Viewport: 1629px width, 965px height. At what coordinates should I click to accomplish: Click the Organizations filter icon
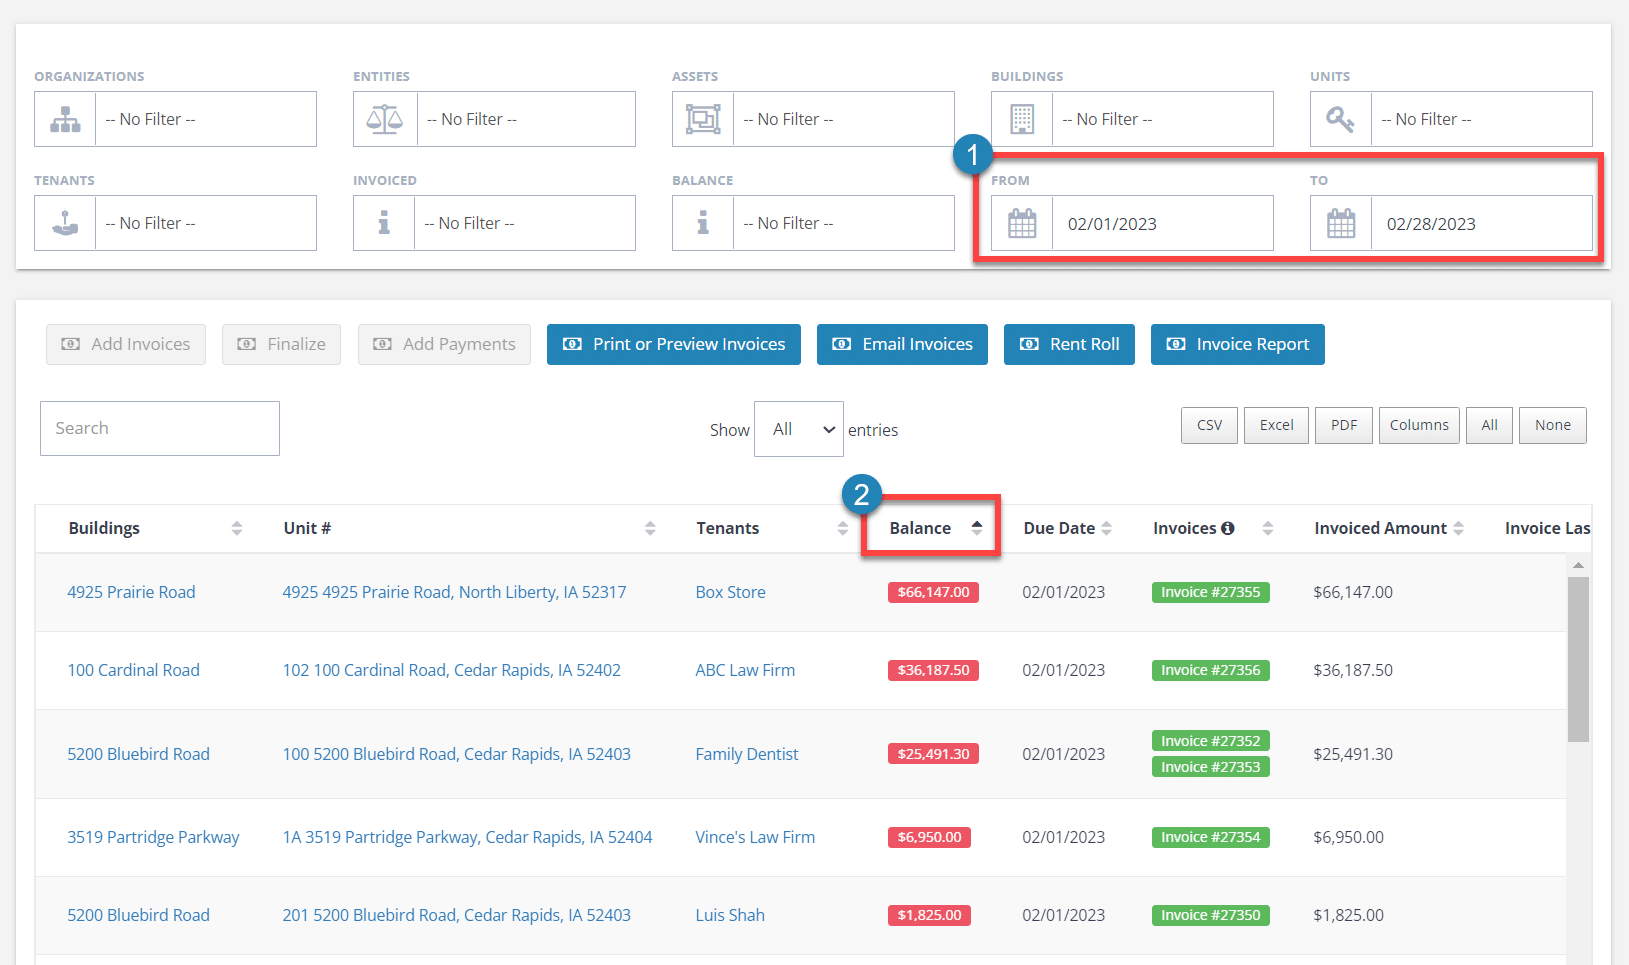[64, 118]
